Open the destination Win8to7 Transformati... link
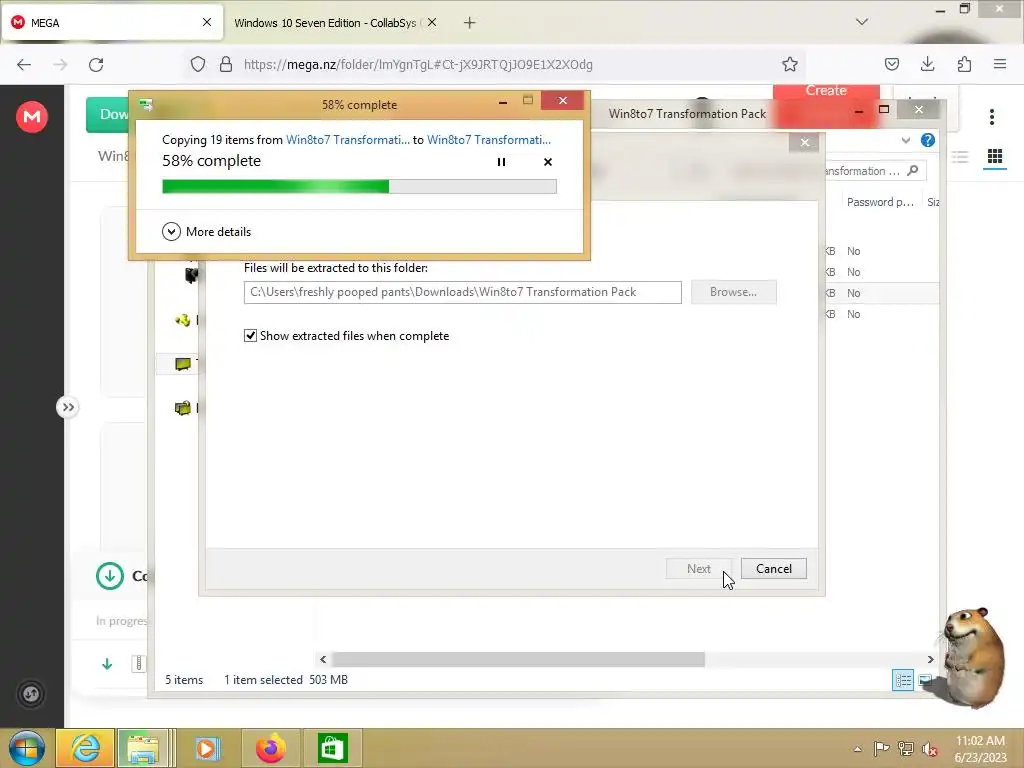This screenshot has width=1024, height=768. [x=488, y=140]
